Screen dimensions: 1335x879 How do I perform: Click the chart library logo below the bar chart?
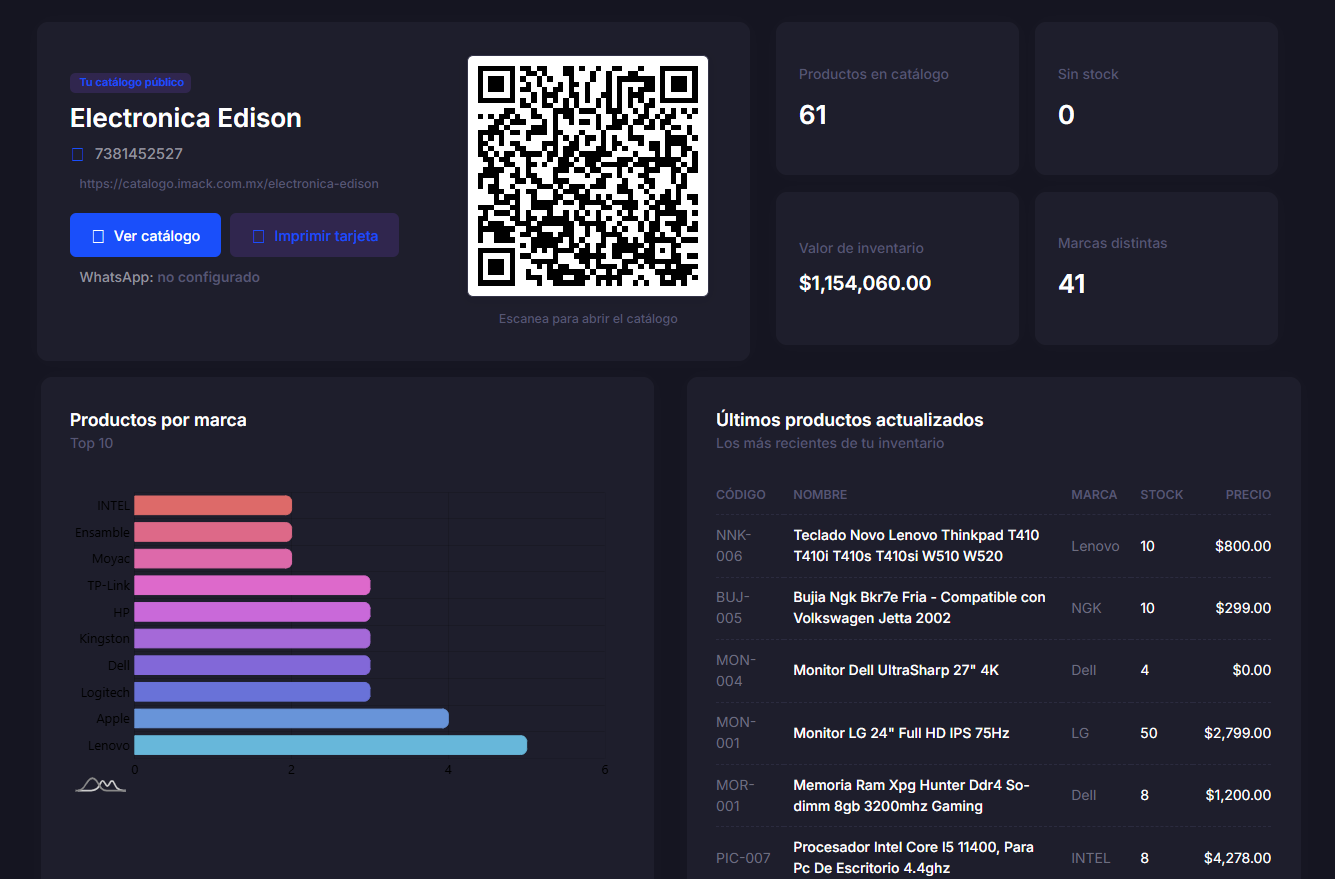tap(101, 784)
